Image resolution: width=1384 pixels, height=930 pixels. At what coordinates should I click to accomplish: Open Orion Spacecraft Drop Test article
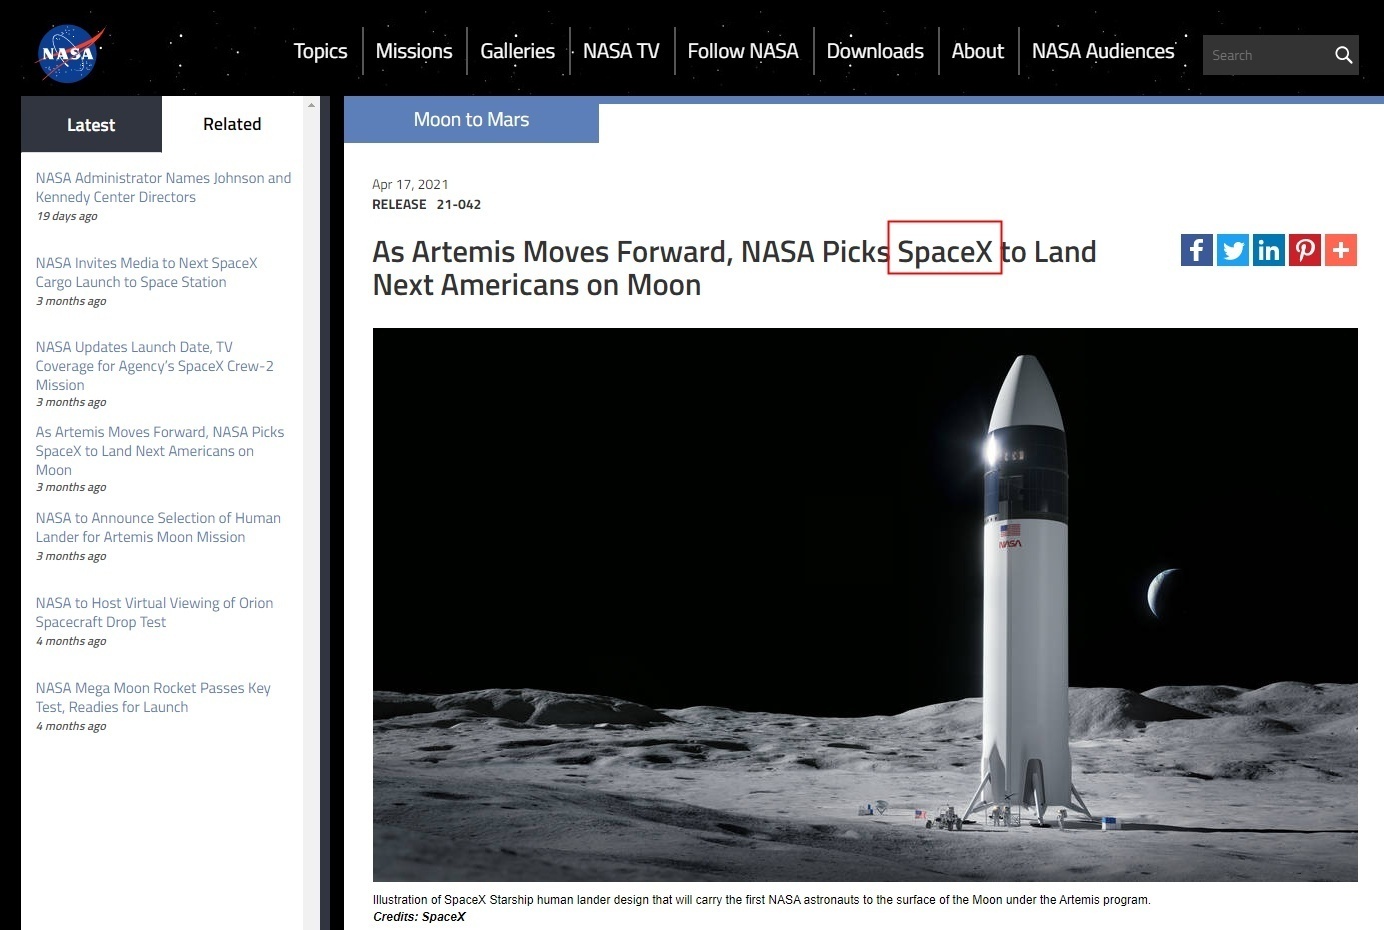click(154, 612)
